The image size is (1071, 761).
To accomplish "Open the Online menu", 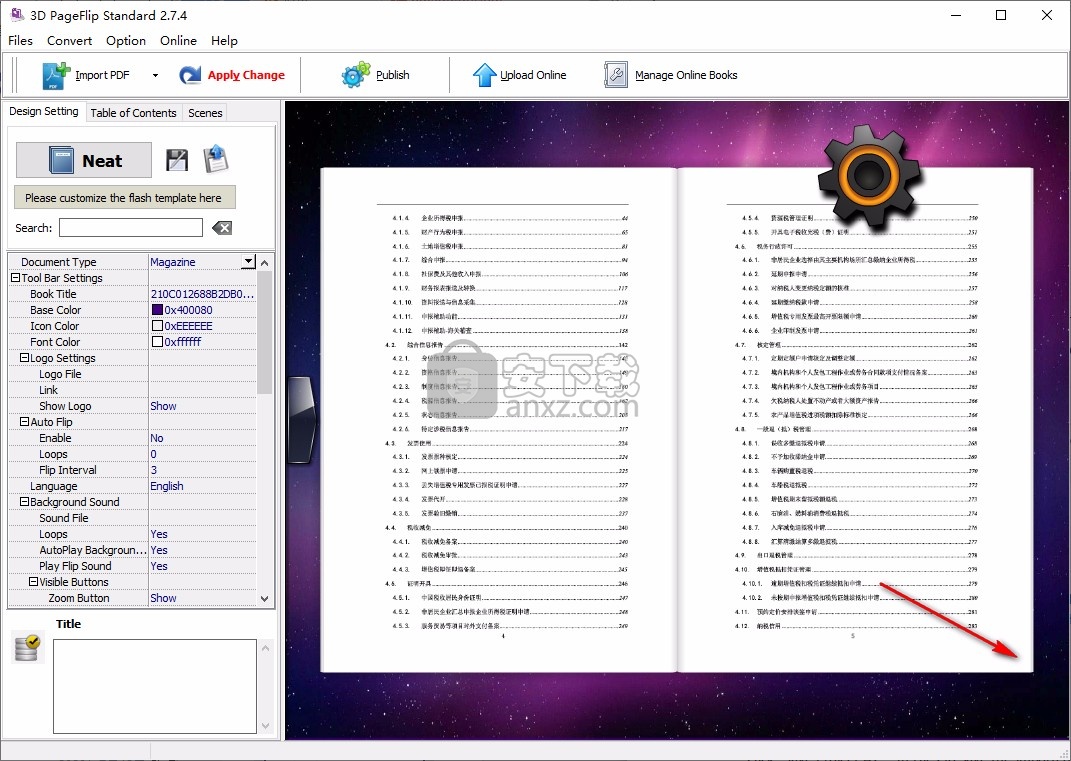I will pos(178,40).
